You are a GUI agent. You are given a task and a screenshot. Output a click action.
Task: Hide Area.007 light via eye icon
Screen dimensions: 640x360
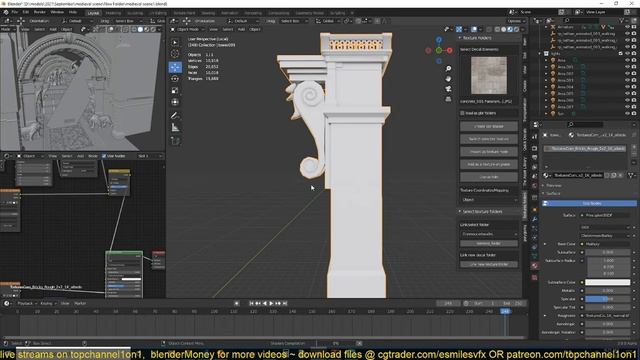[x=627, y=107]
